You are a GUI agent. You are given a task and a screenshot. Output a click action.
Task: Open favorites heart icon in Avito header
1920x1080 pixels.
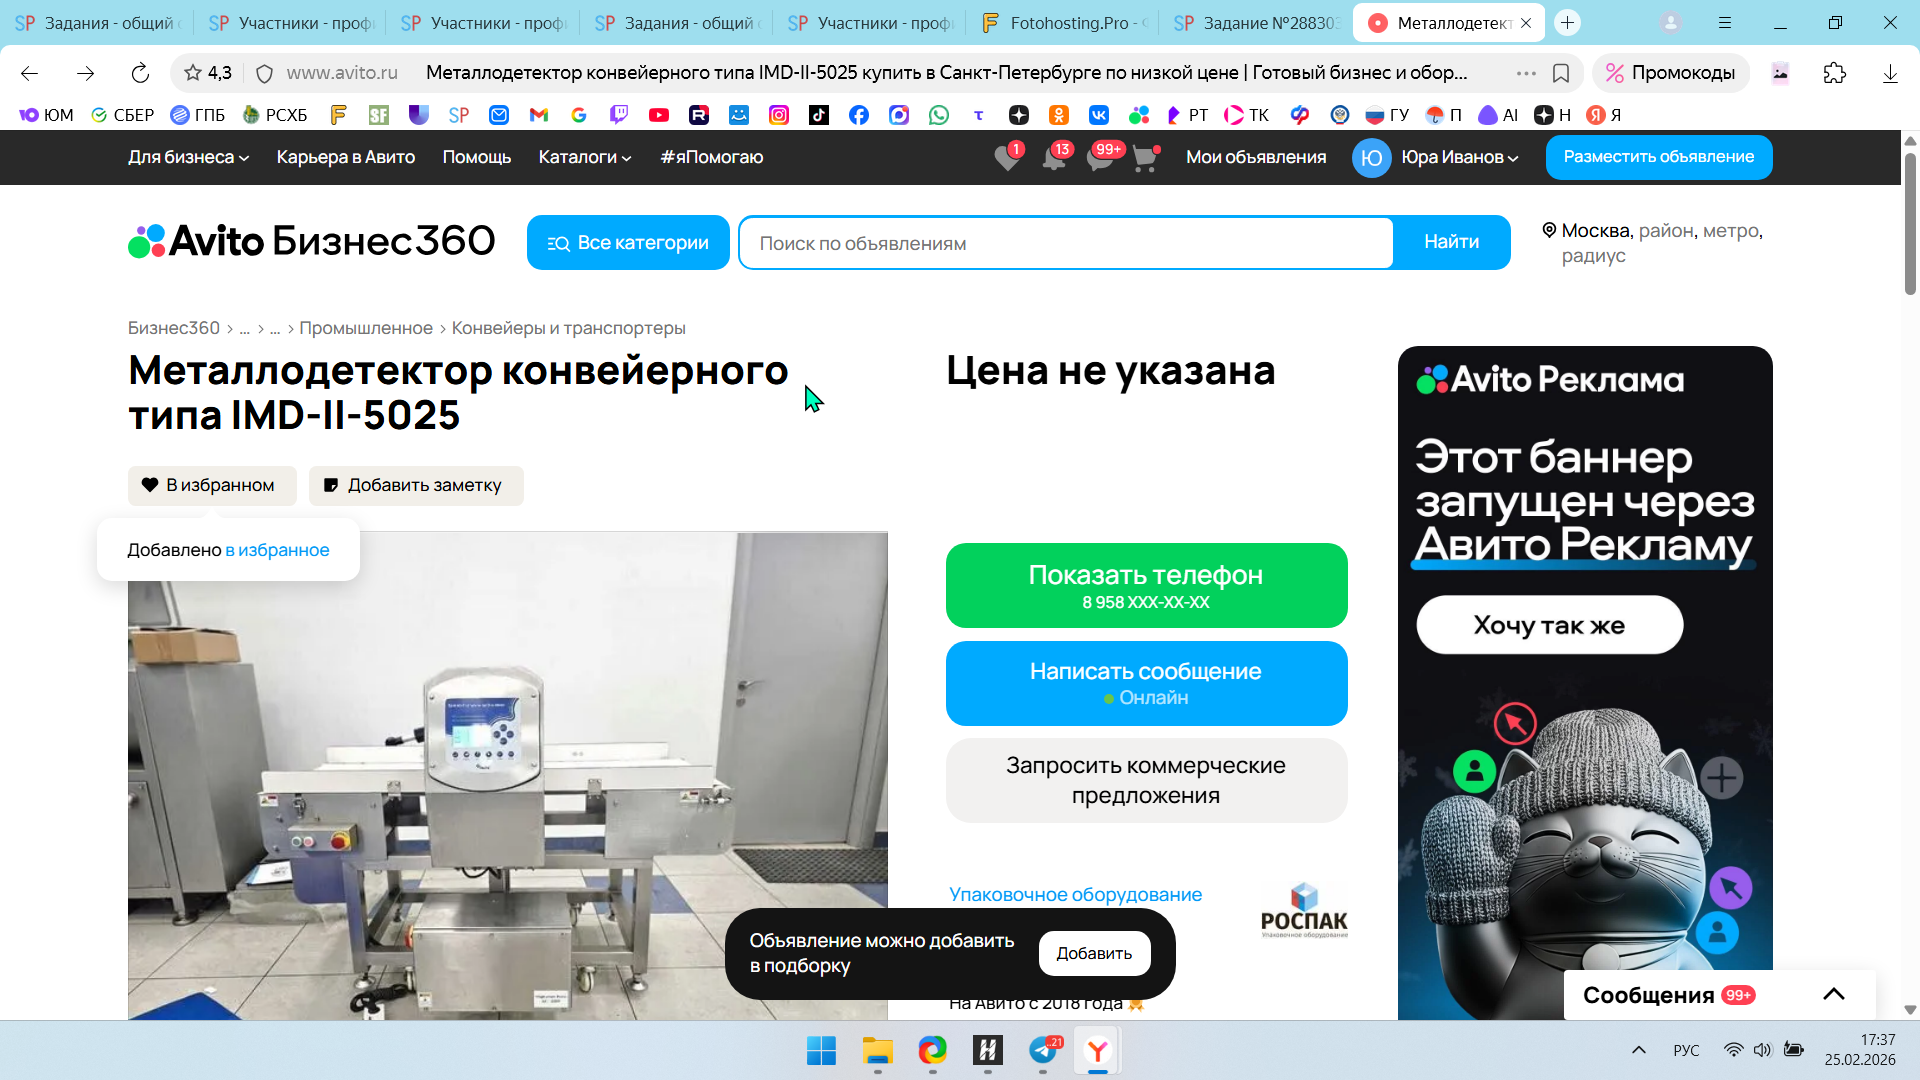[1007, 158]
